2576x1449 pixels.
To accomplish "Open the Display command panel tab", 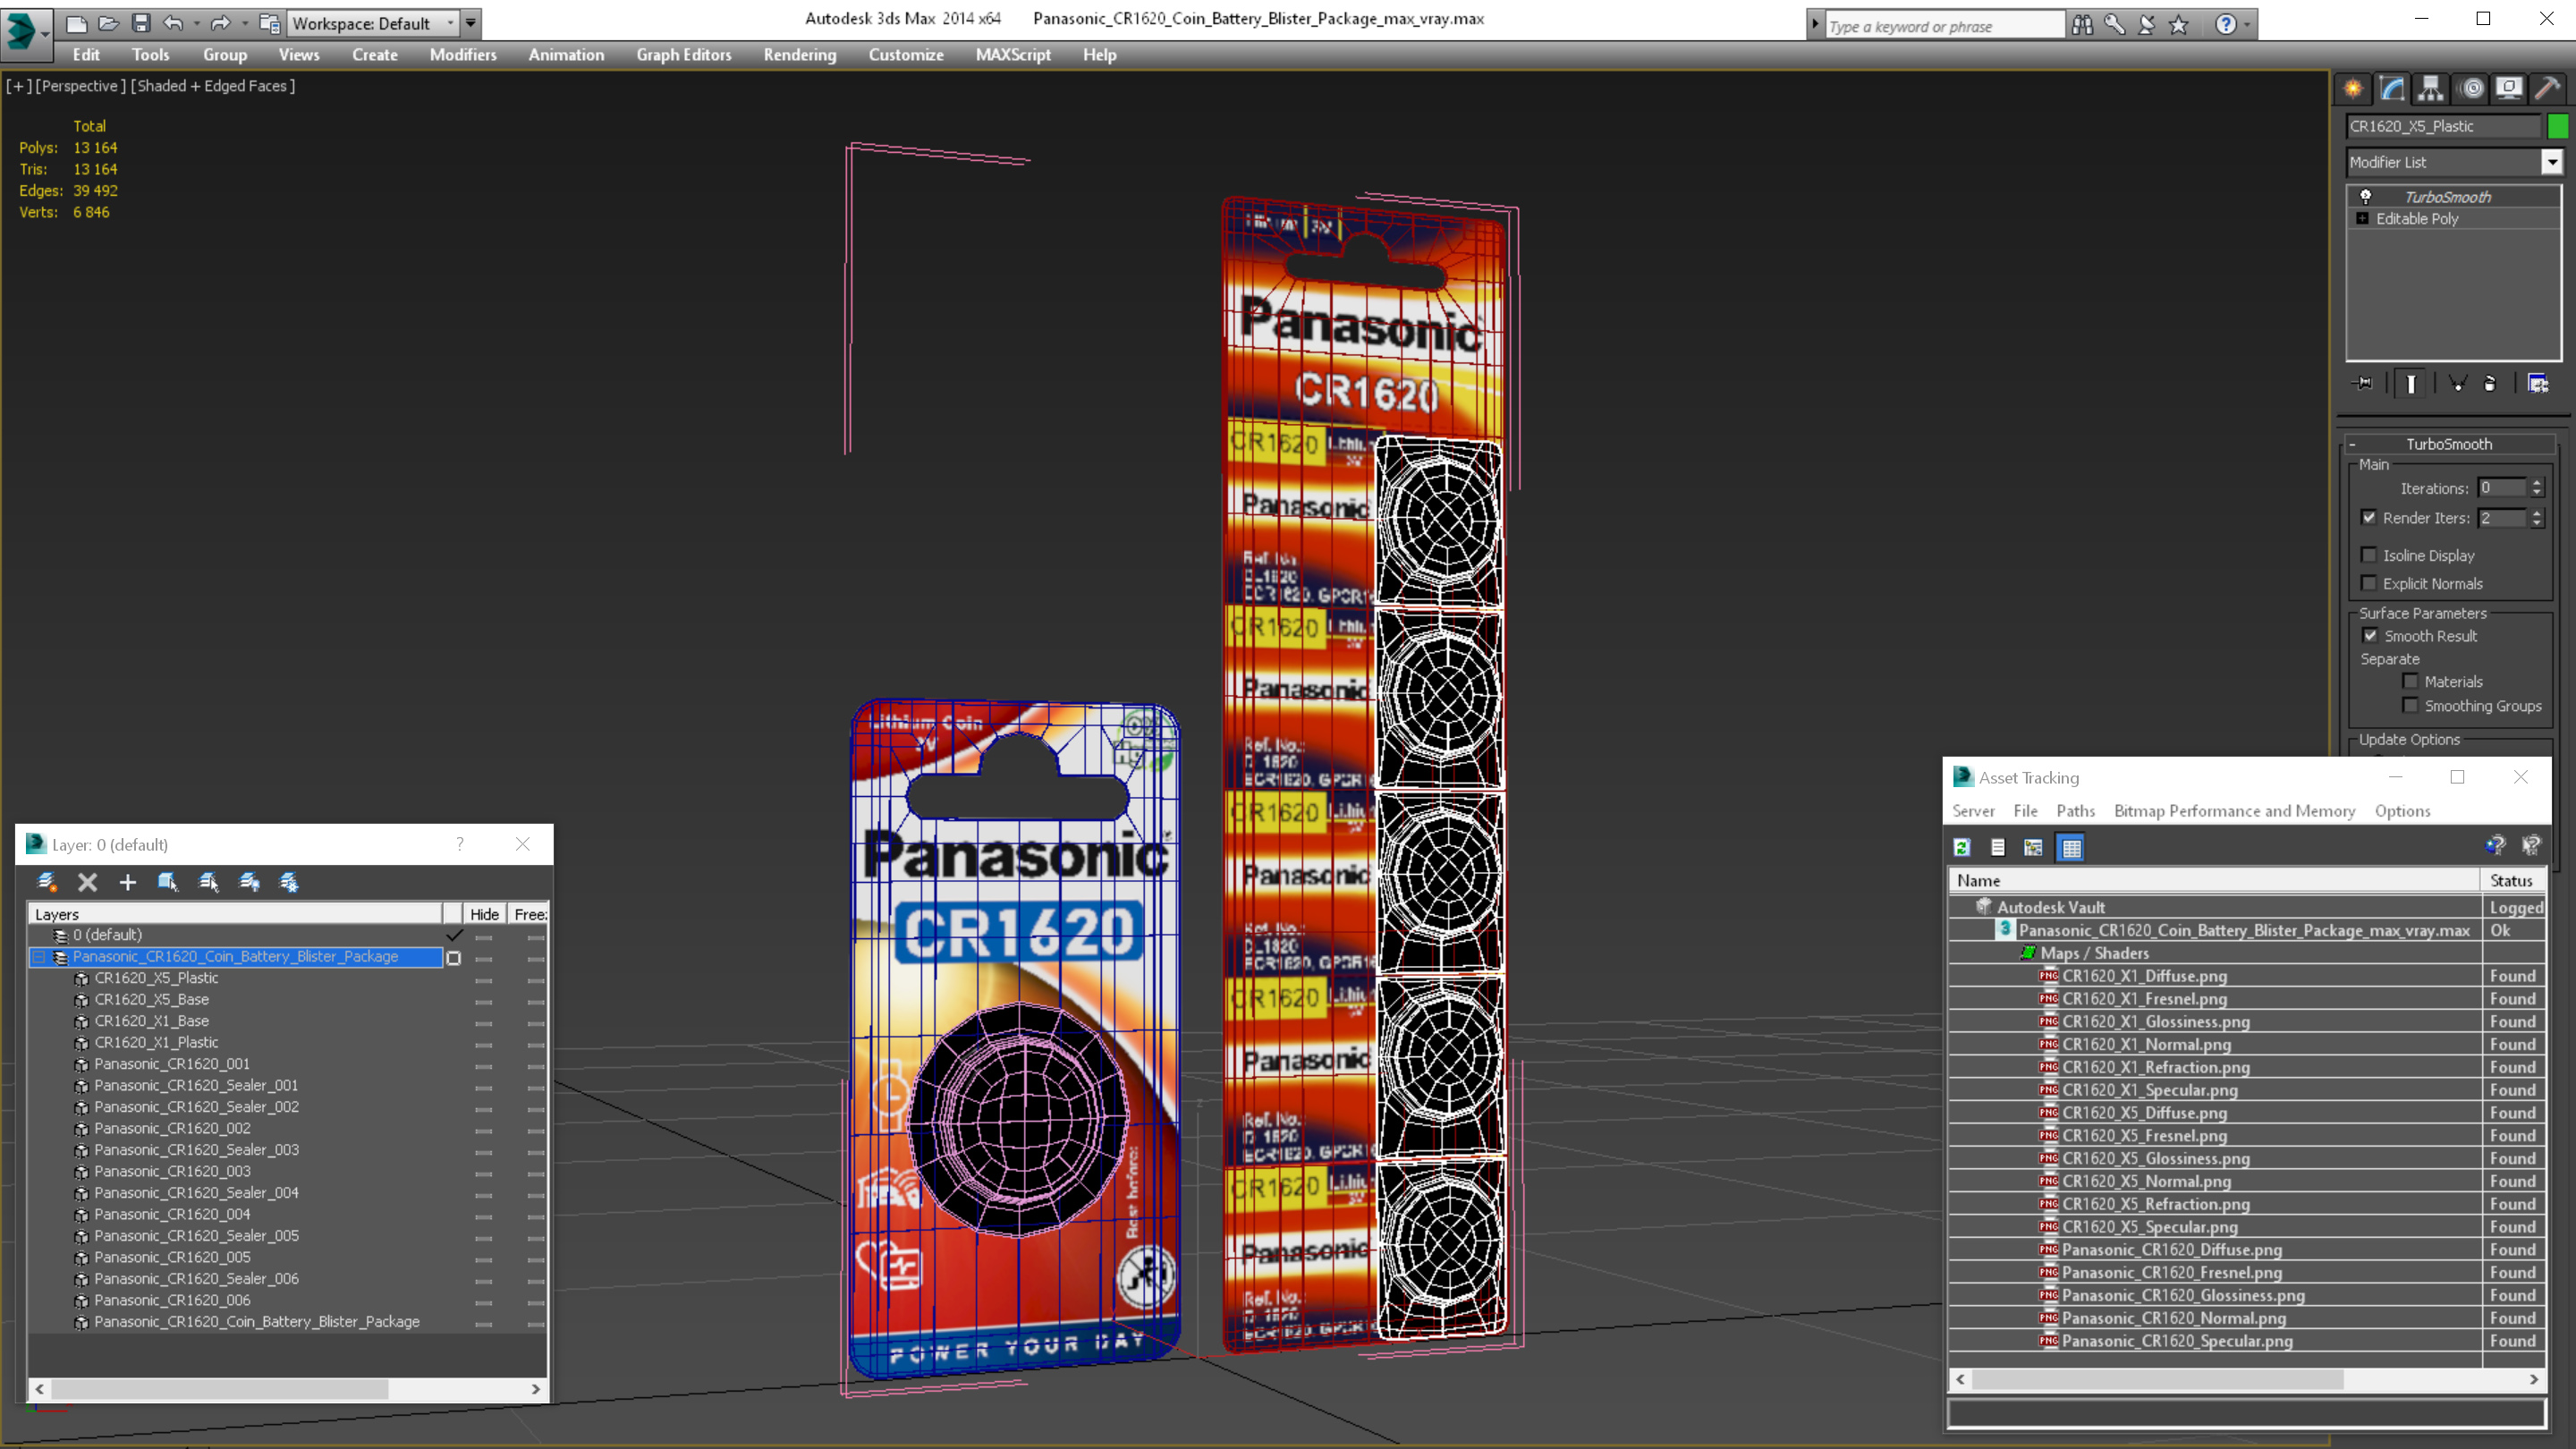I will point(2509,88).
